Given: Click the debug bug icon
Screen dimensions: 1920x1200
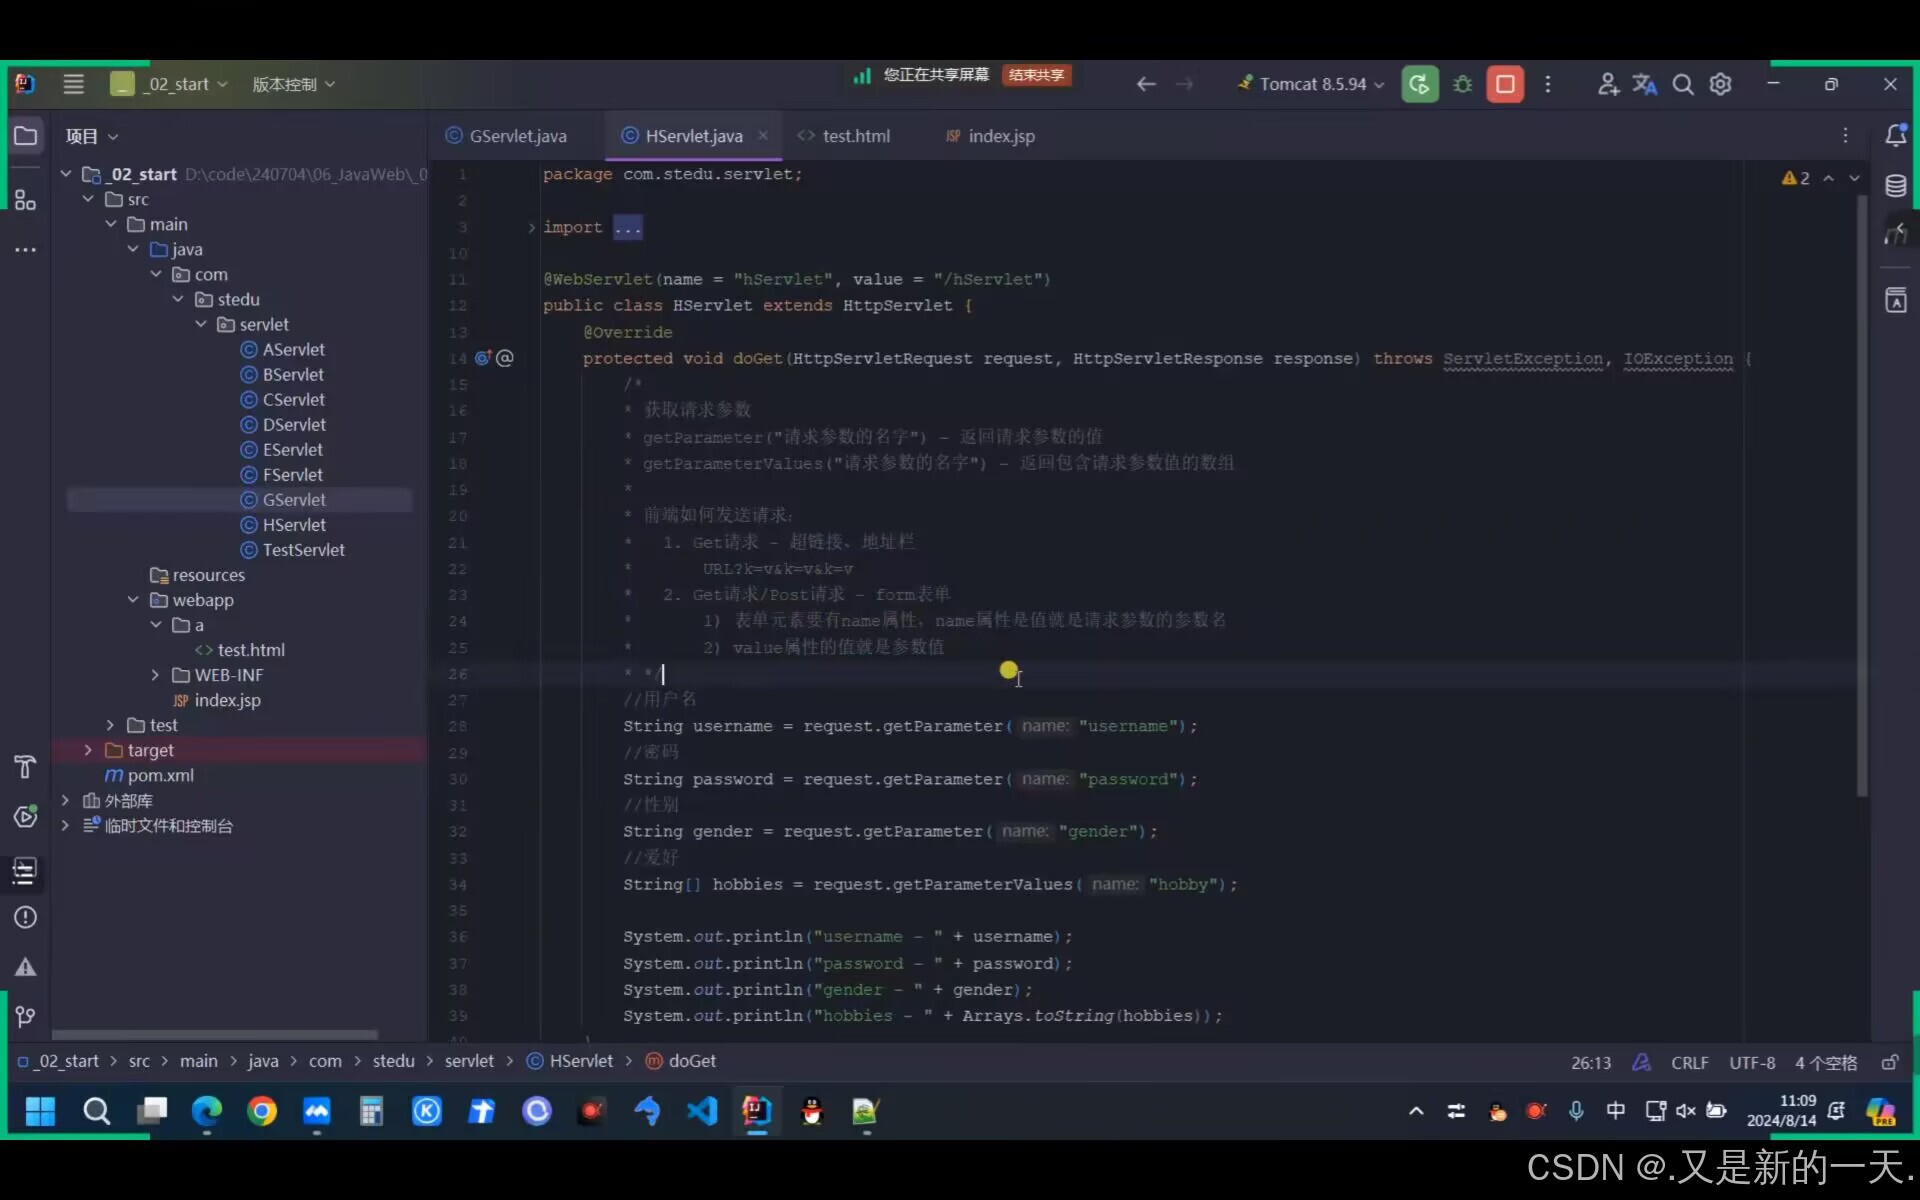Looking at the screenshot, I should tap(1463, 84).
